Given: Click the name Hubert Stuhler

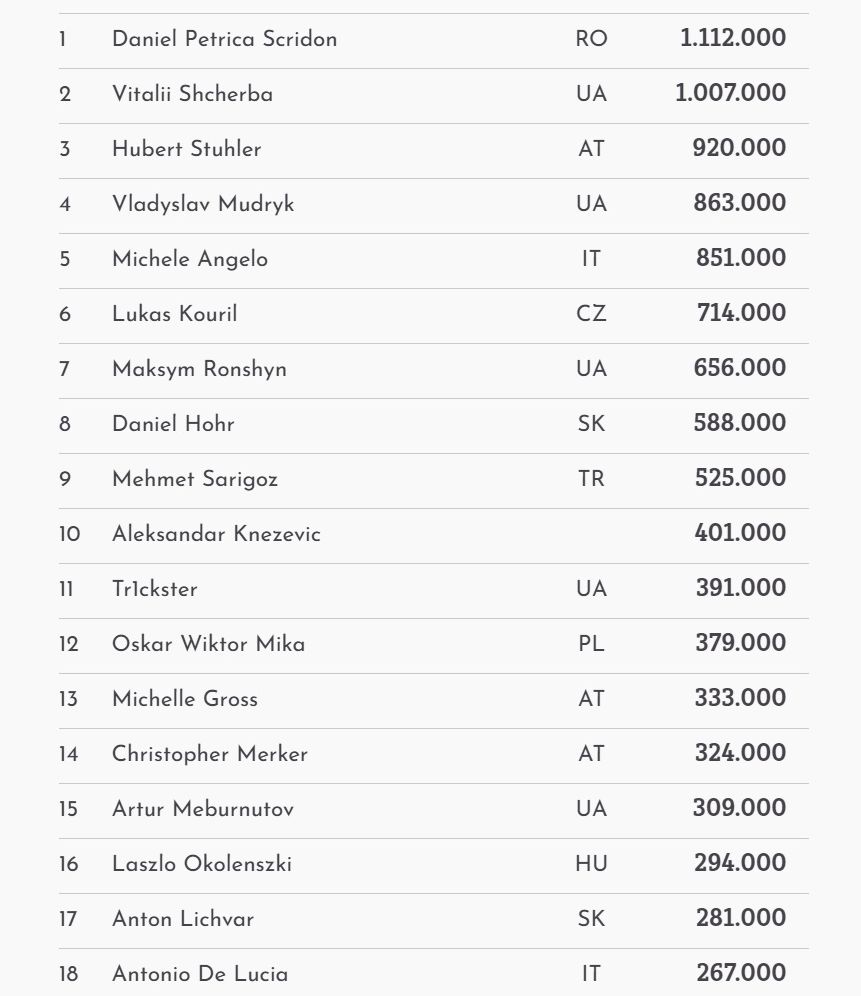Looking at the screenshot, I should click(x=186, y=149).
